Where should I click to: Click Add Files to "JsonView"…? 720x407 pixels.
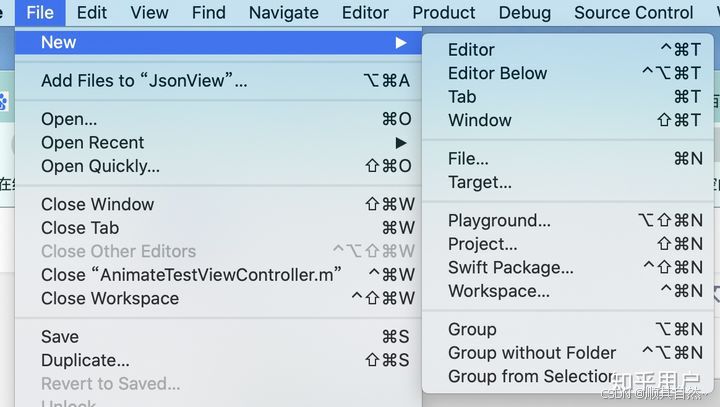click(219, 81)
